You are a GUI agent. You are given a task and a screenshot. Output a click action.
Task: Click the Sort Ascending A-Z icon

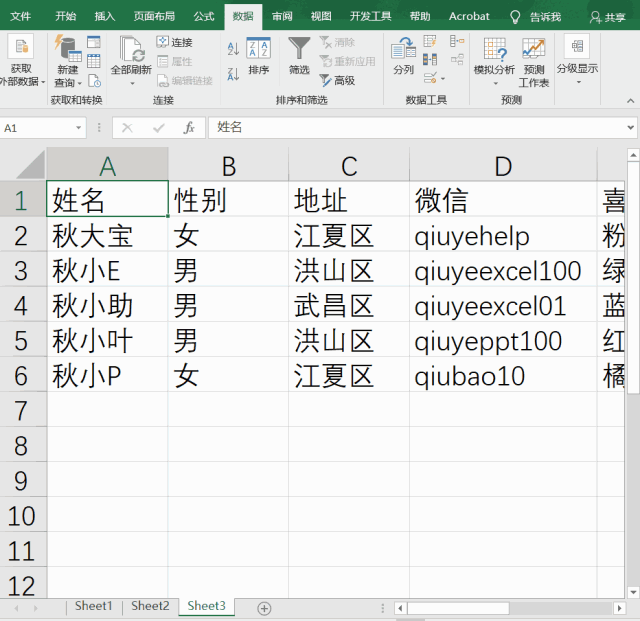click(233, 48)
